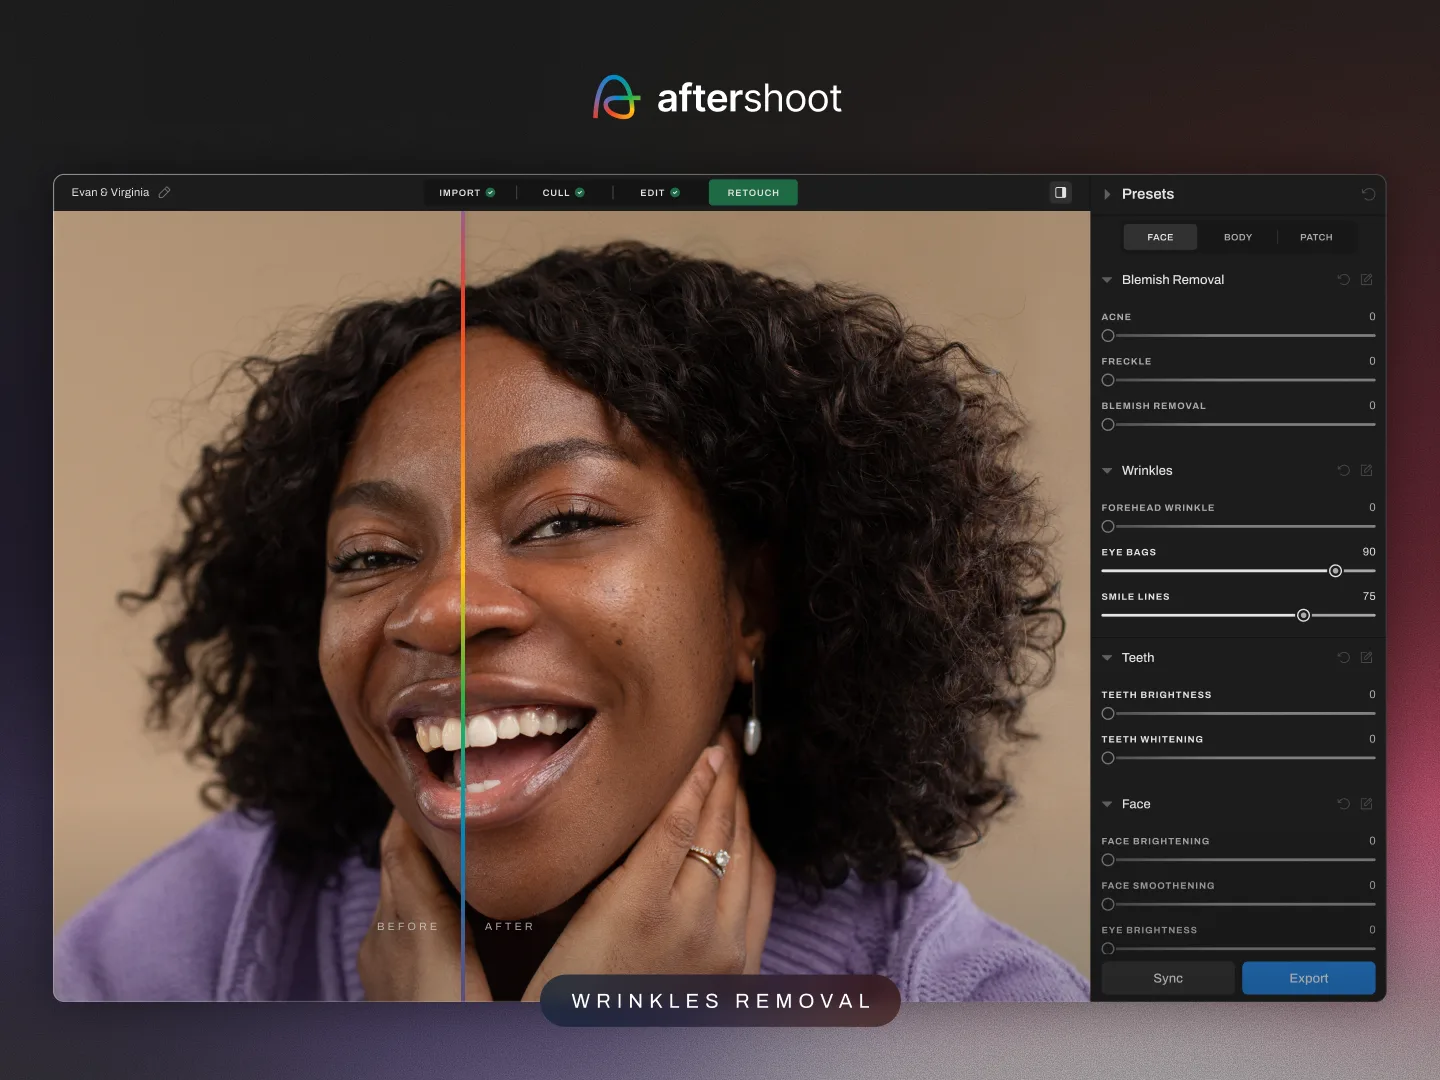Open the PATCH tab
This screenshot has height=1080, width=1440.
point(1316,237)
